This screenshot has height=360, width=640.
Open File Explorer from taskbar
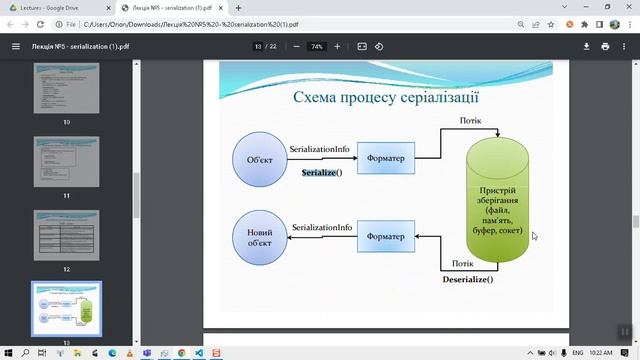click(x=77, y=353)
